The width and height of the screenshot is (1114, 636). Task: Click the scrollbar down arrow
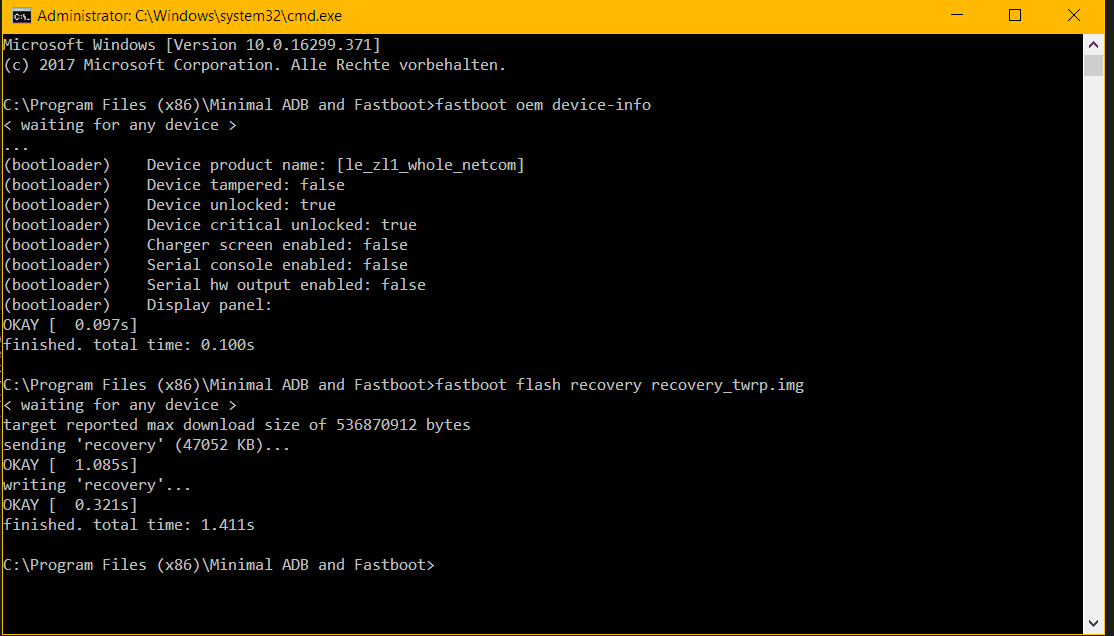(x=1093, y=624)
